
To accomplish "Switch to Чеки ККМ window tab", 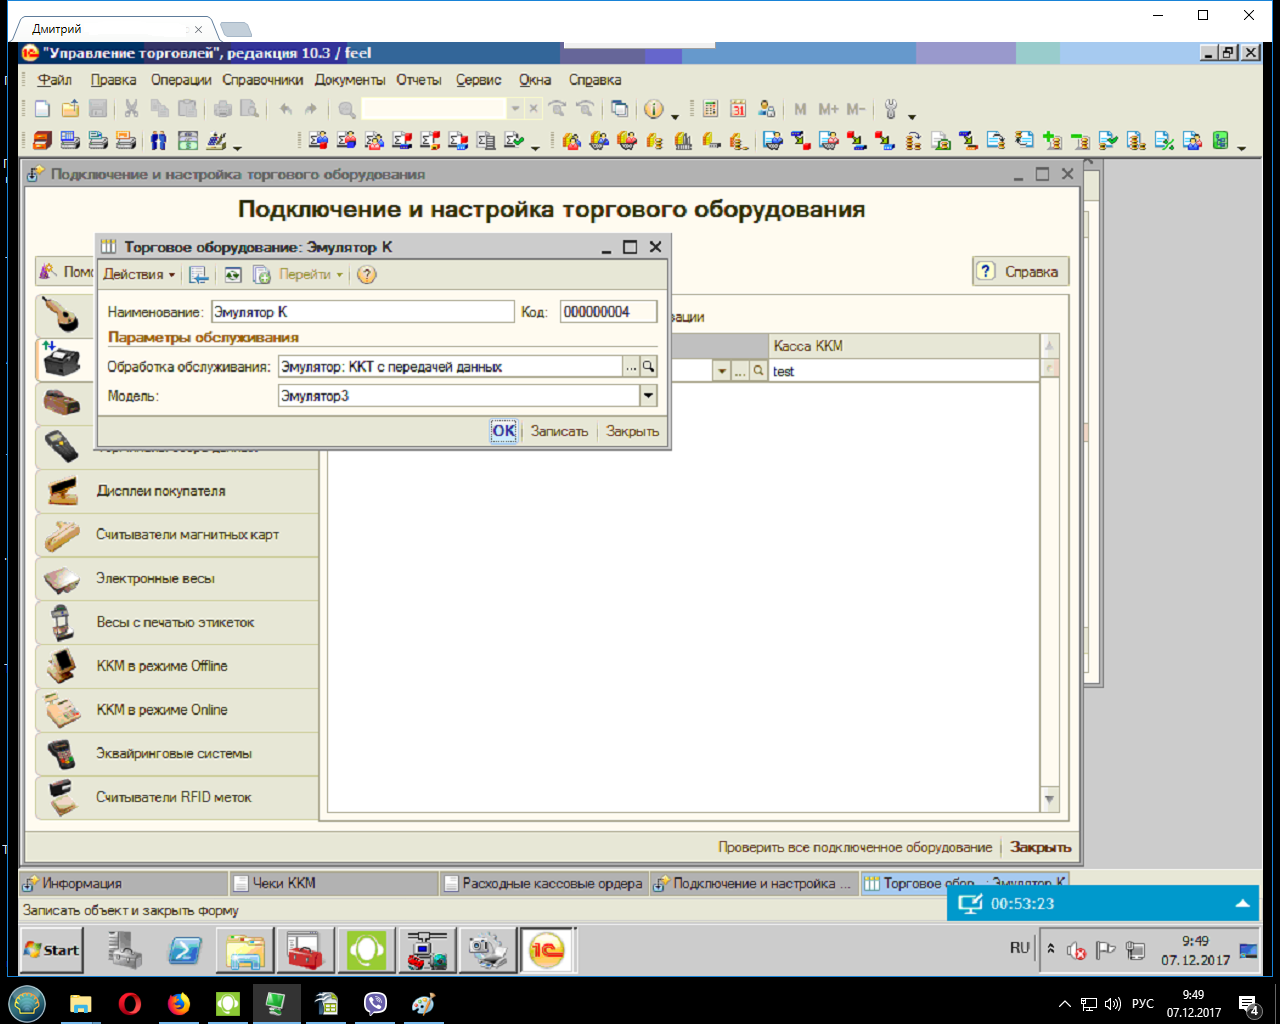I will [x=333, y=883].
